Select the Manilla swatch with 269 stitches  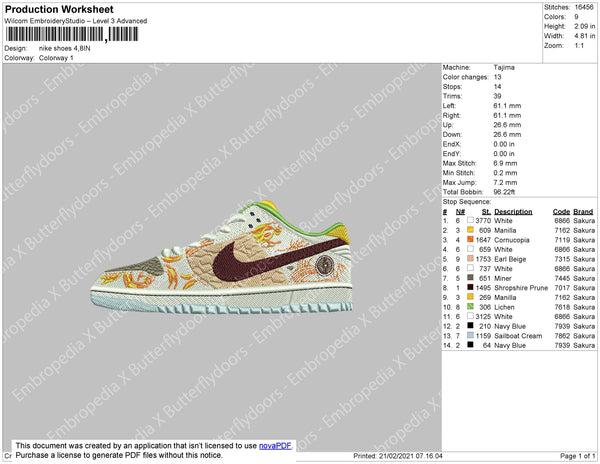470,297
